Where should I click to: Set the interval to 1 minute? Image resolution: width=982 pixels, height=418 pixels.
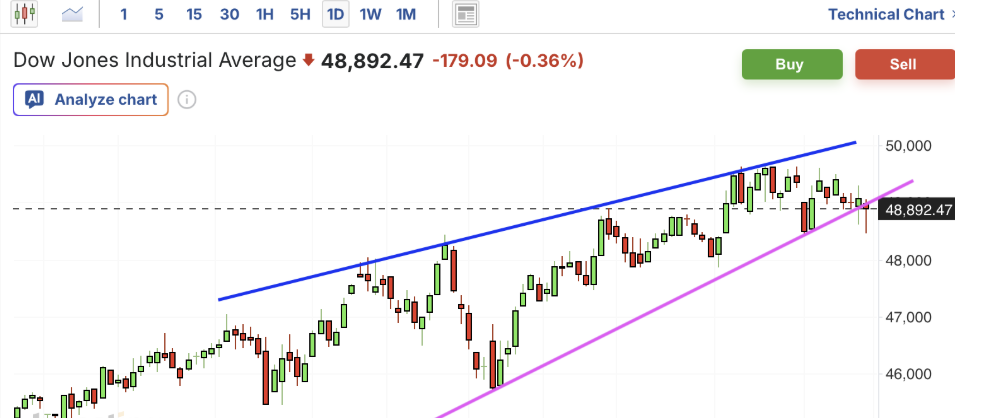tap(124, 14)
